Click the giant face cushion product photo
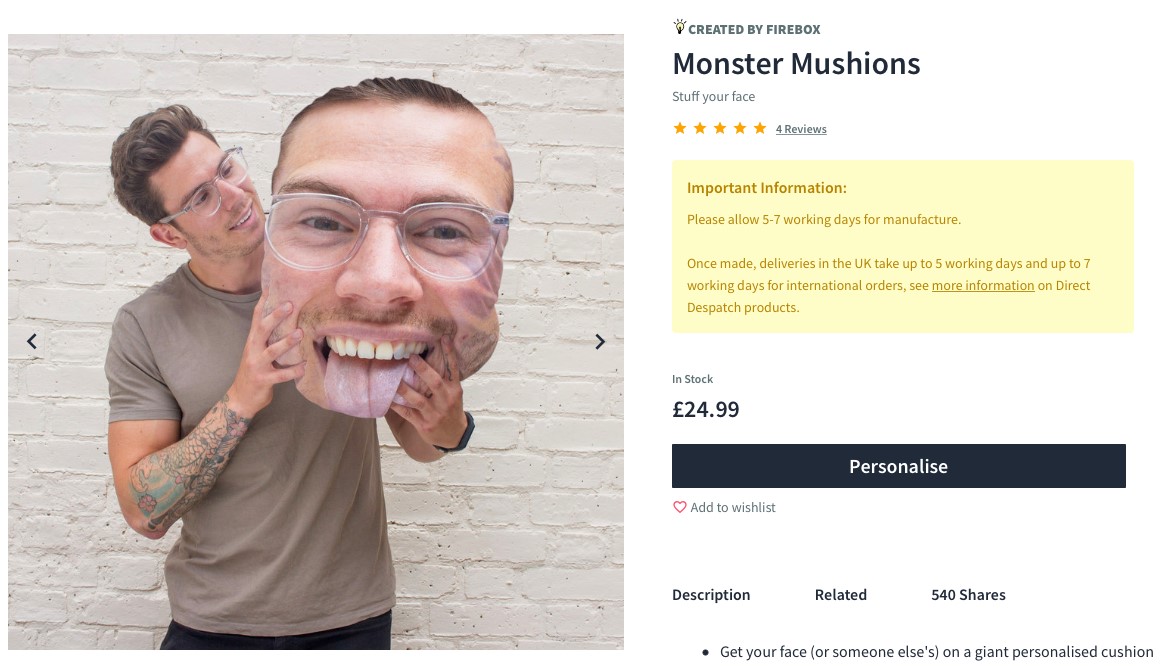This screenshot has height=666, width=1163. tap(316, 342)
